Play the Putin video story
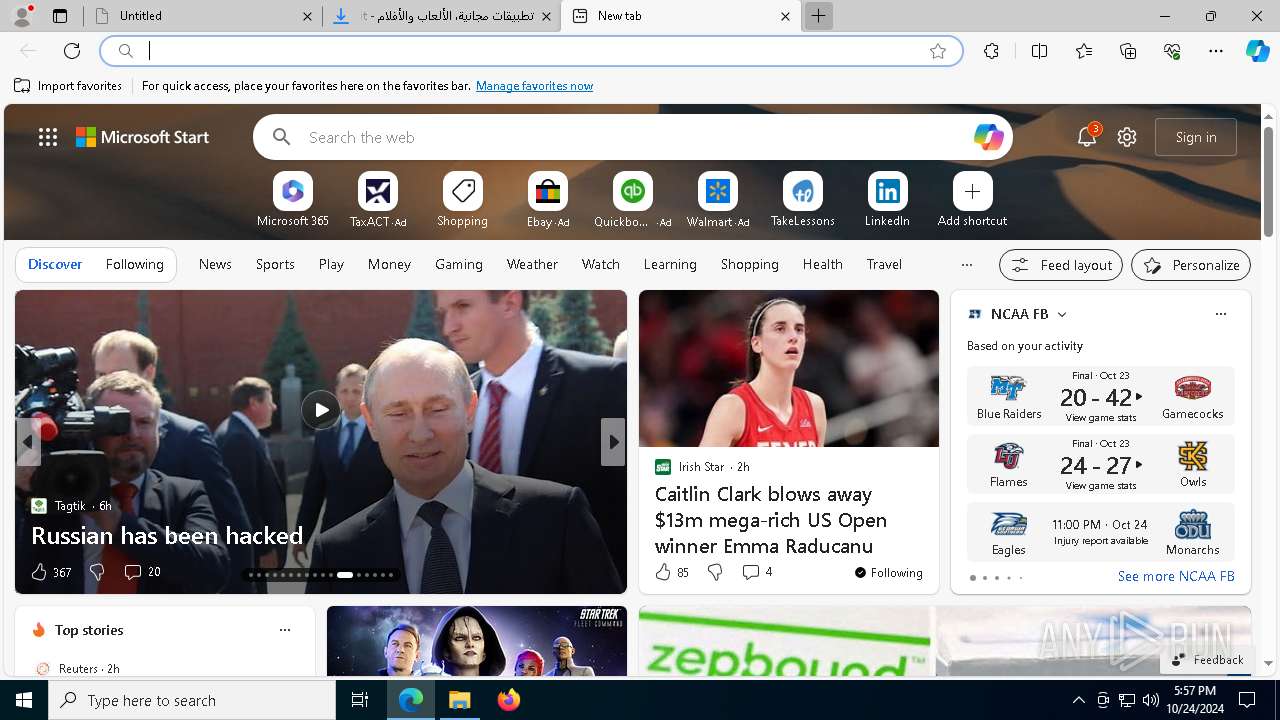The width and height of the screenshot is (1280, 720). (x=321, y=410)
